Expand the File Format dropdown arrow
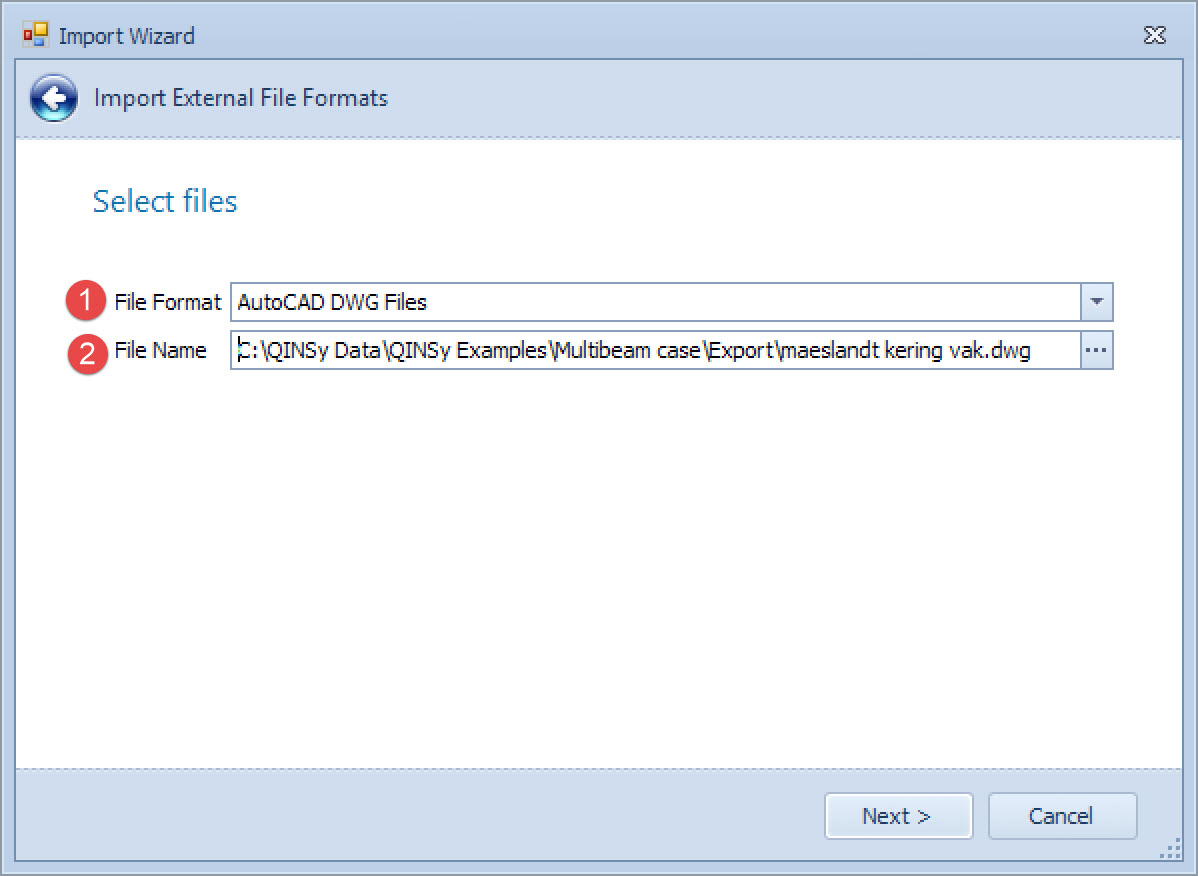The width and height of the screenshot is (1198, 876). coord(1096,301)
